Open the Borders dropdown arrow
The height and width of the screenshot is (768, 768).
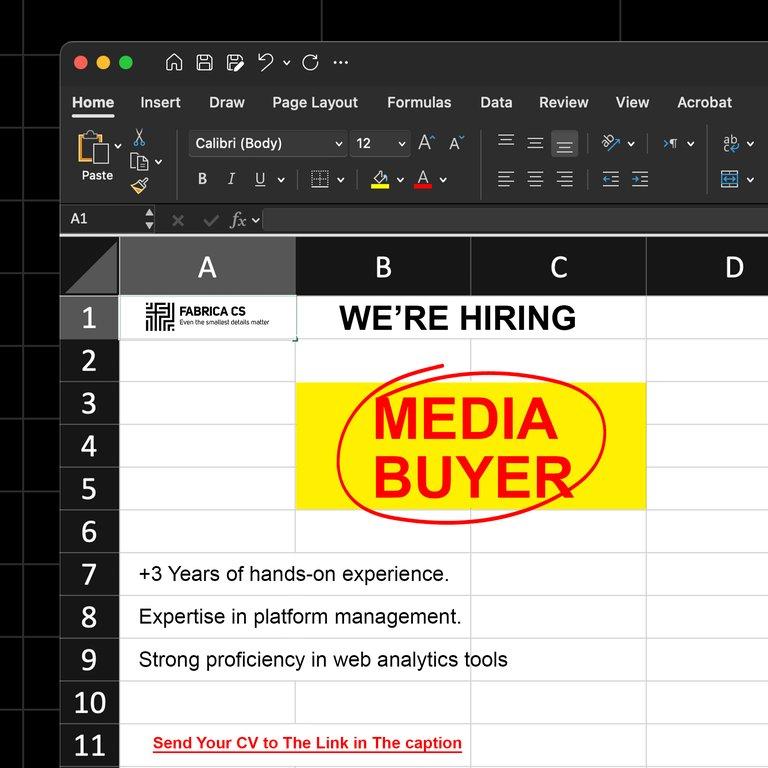(x=341, y=180)
